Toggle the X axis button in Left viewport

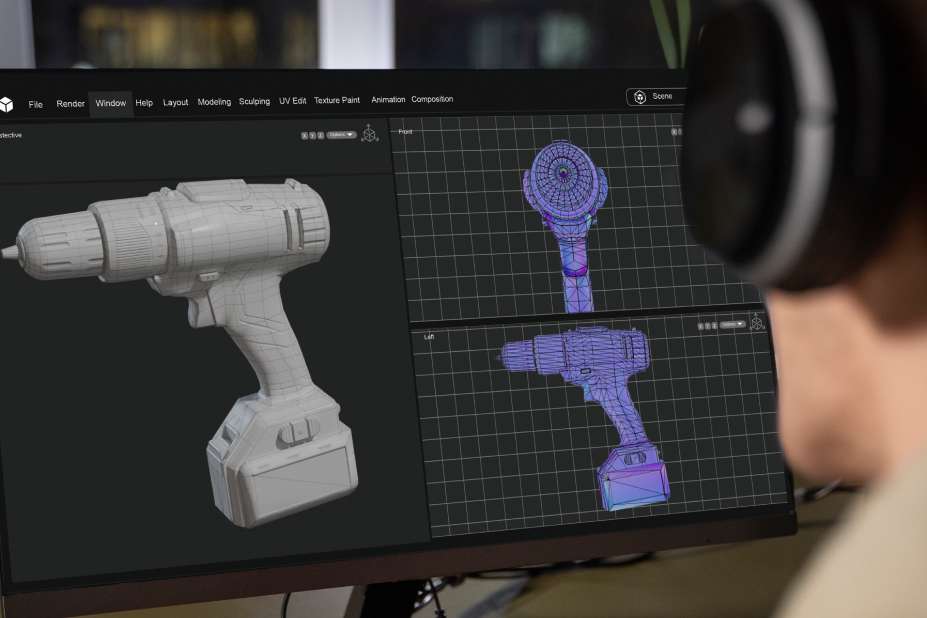pyautogui.click(x=702, y=325)
